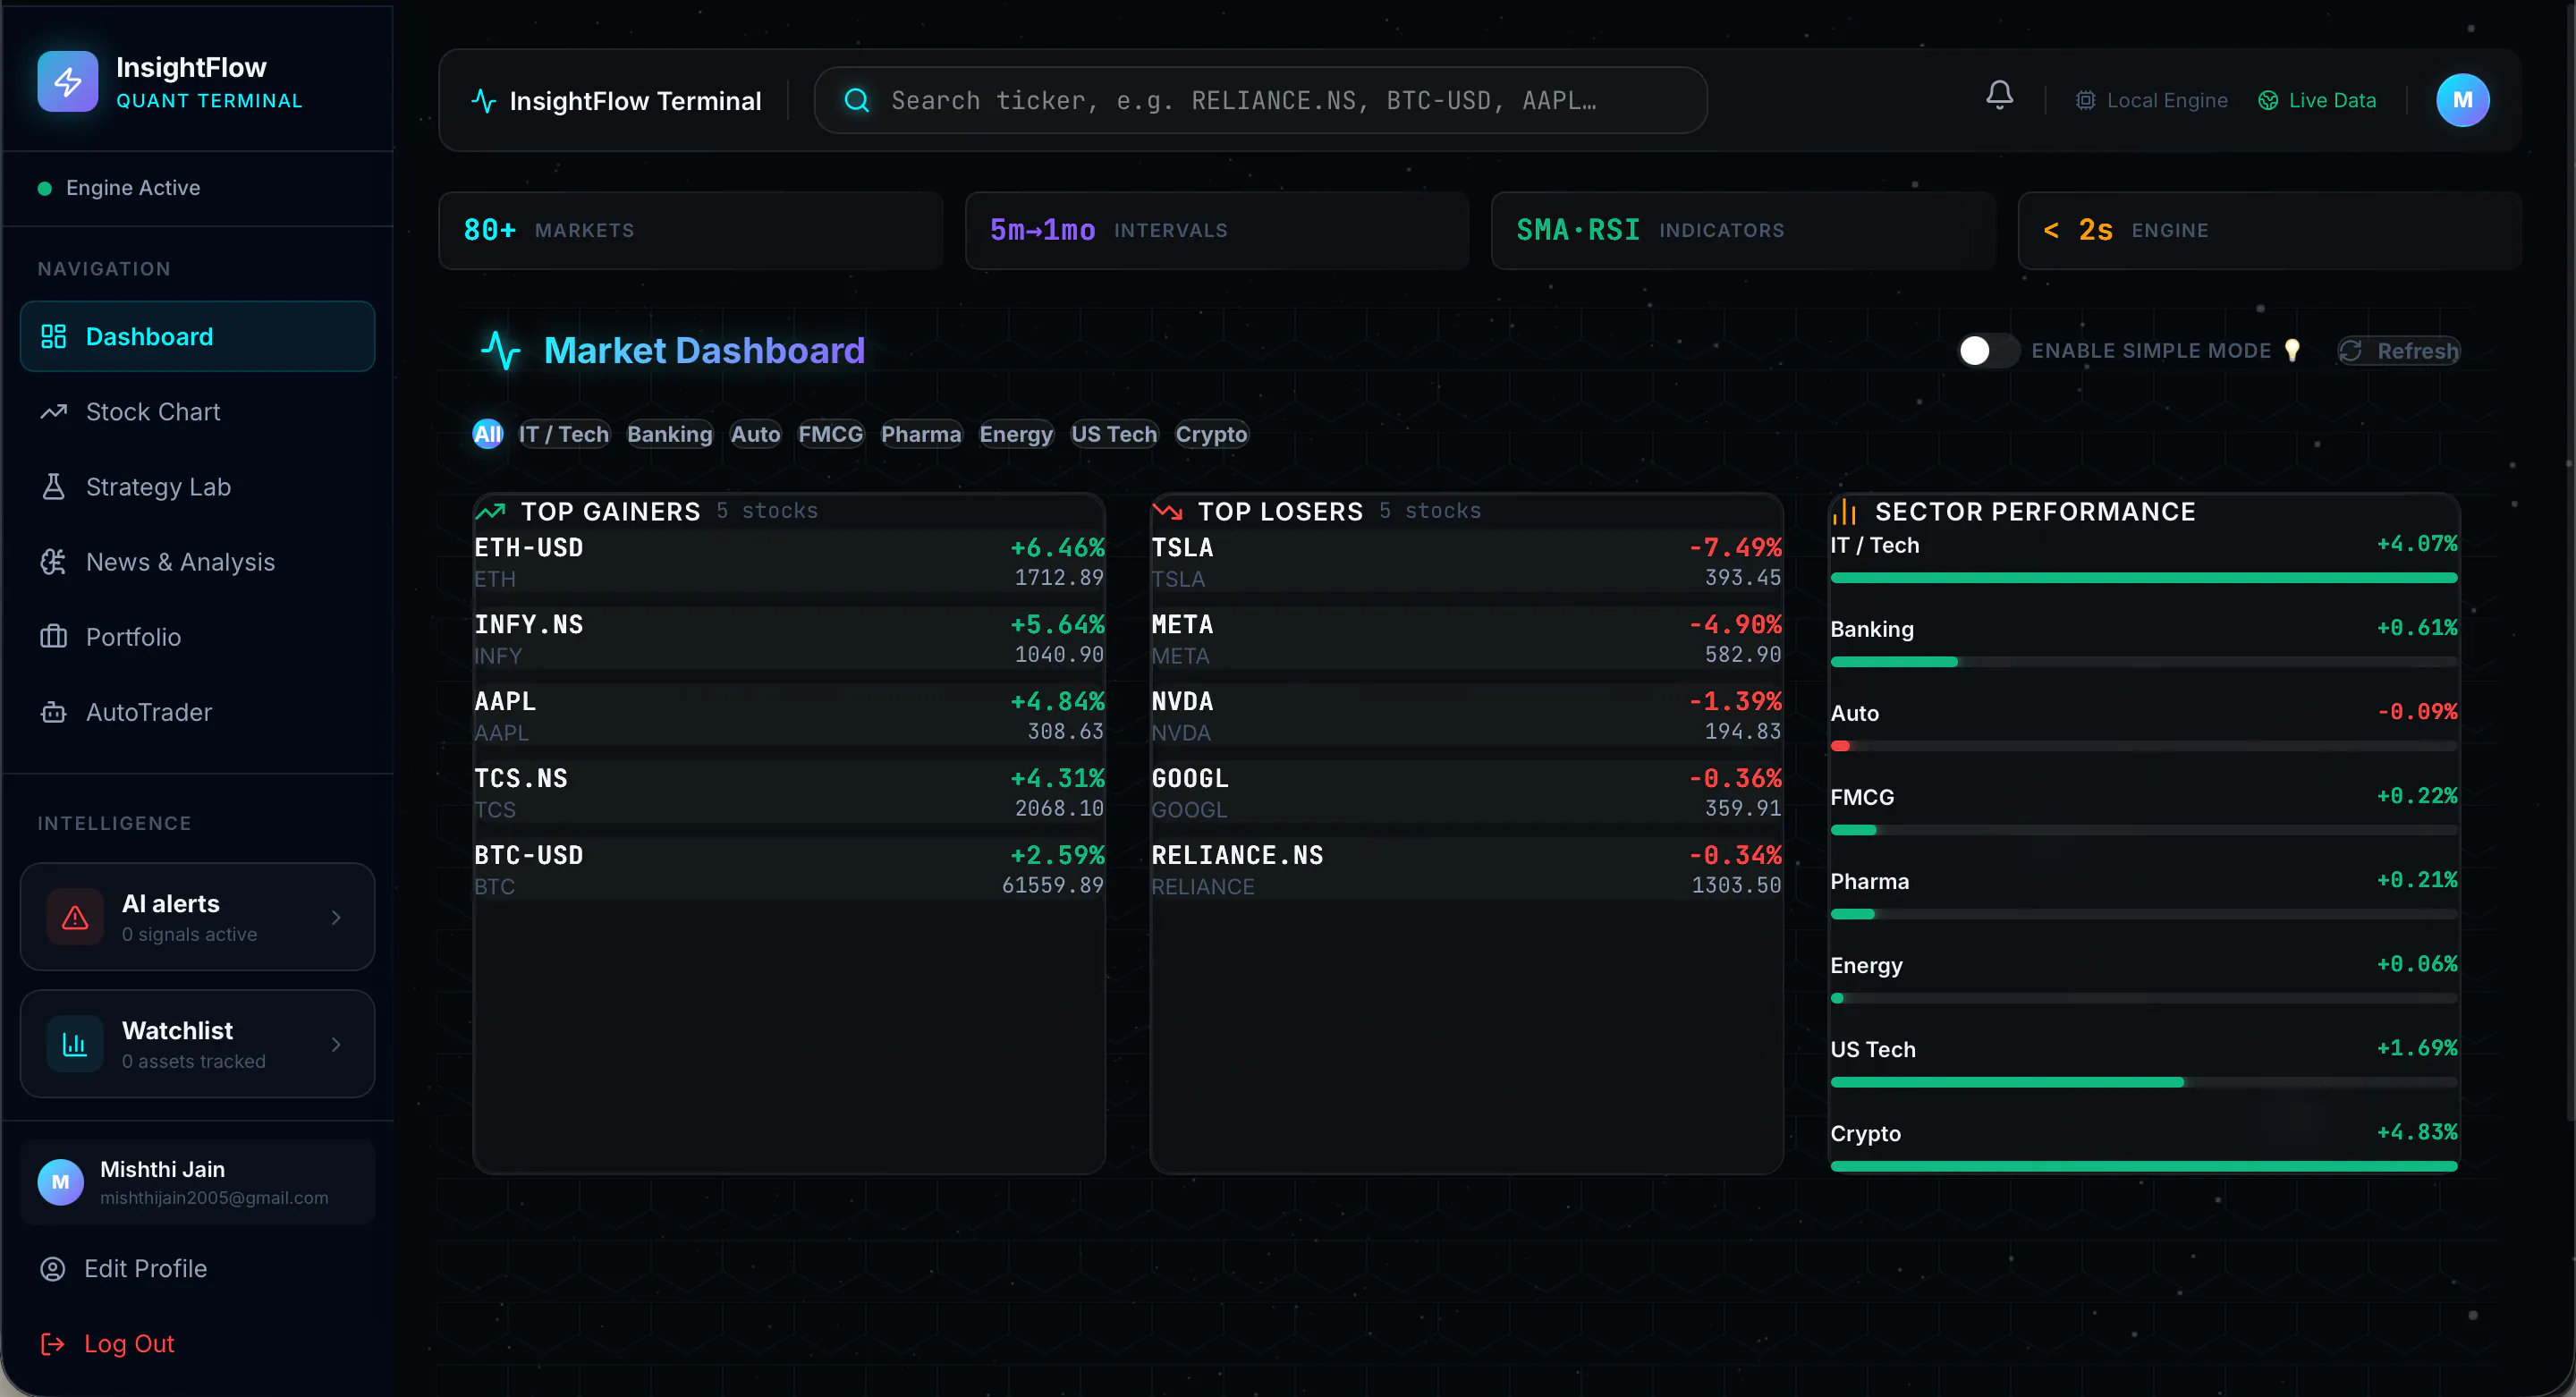
Task: Click the Local Engine label
Action: coord(2167,100)
